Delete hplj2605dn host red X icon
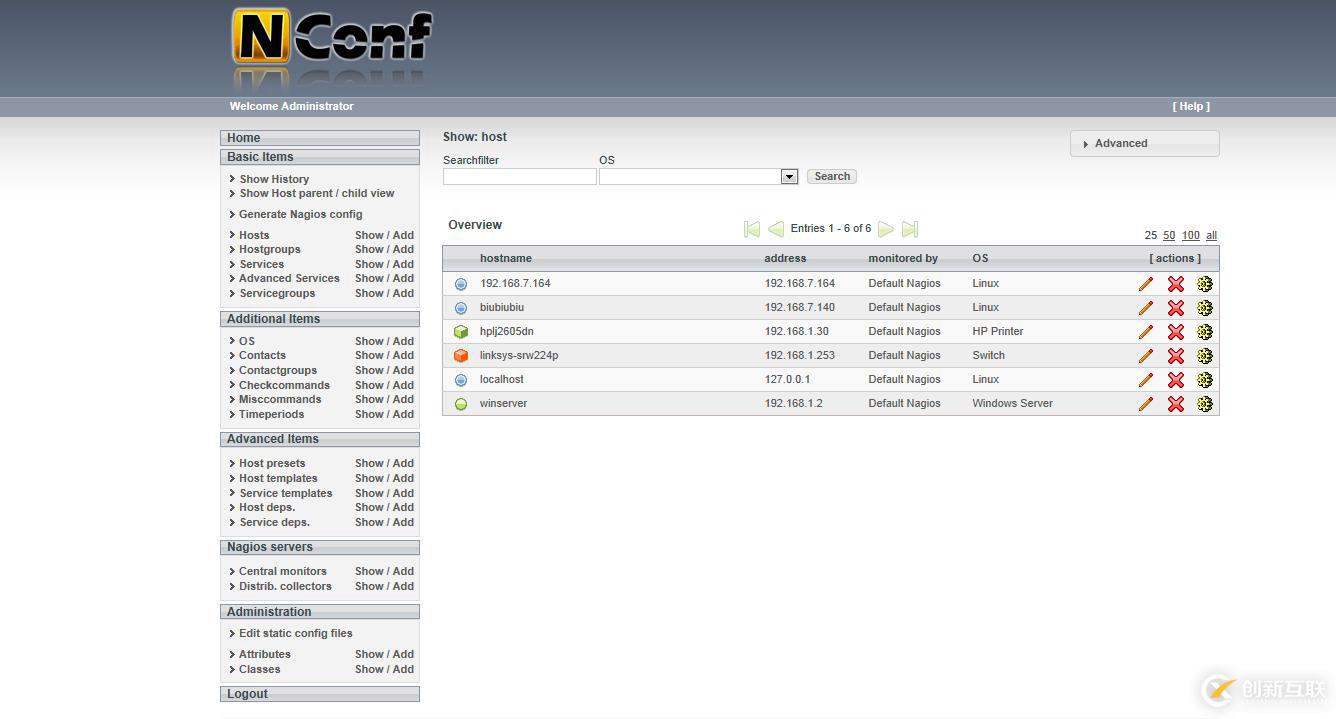Screen dimensions: 1336x719 (1176, 332)
